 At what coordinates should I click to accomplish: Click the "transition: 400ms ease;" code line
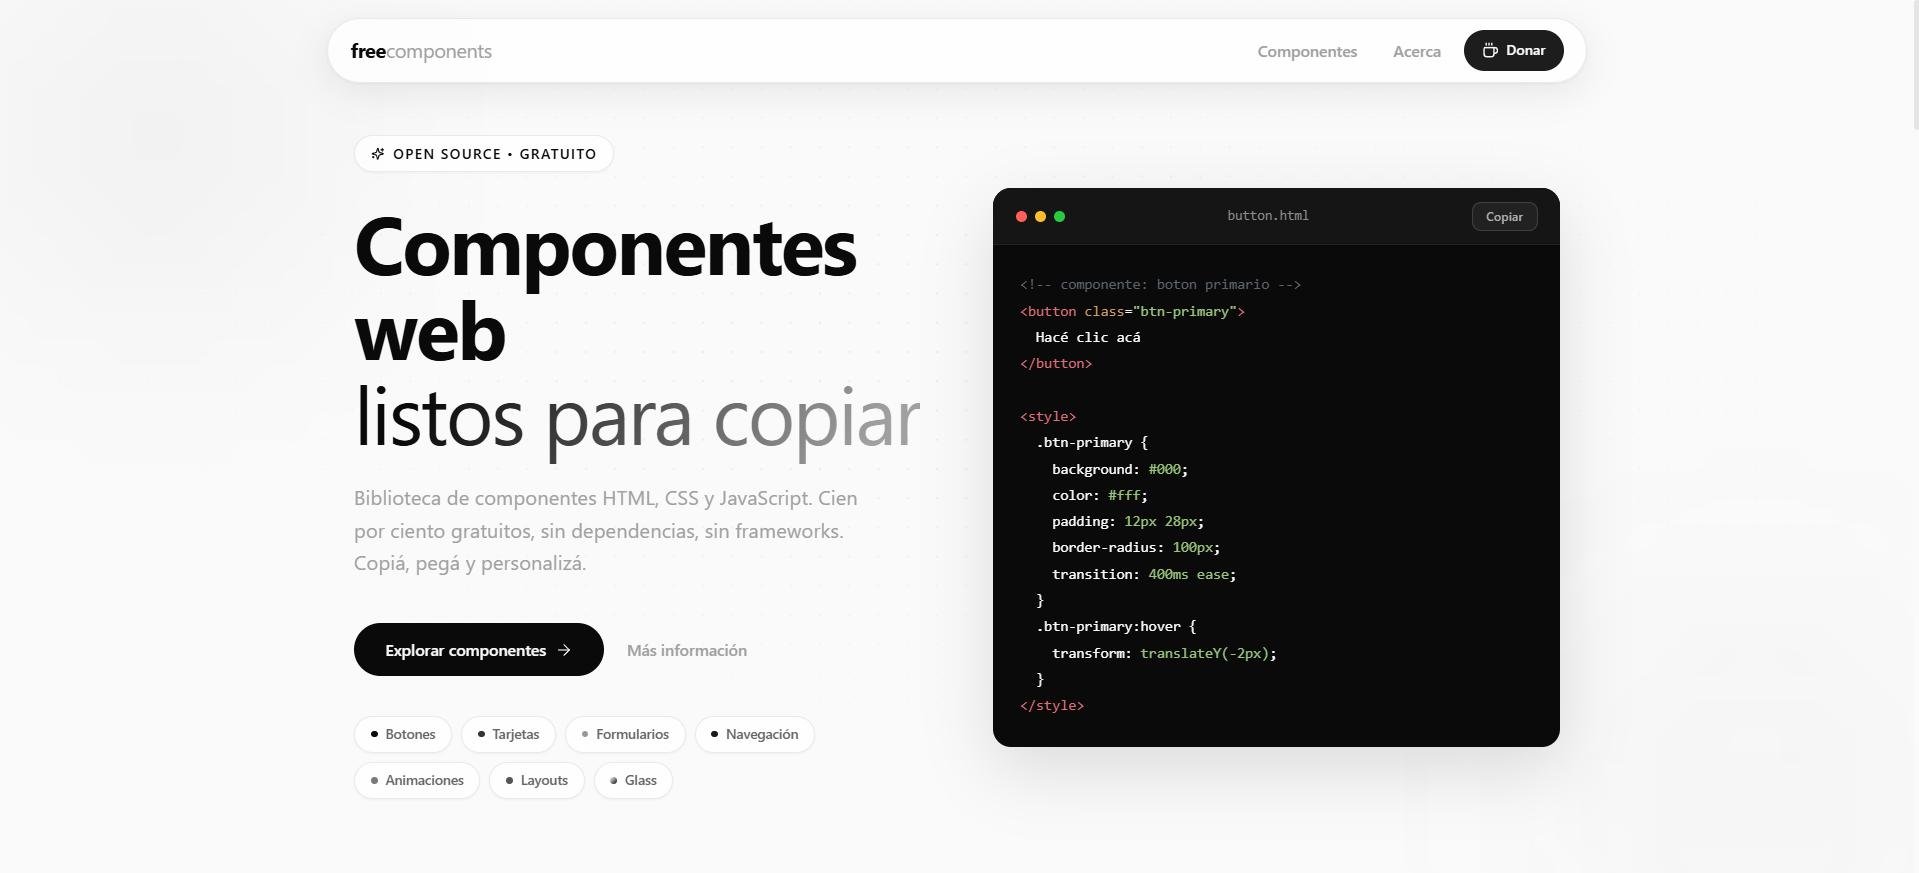point(1144,574)
